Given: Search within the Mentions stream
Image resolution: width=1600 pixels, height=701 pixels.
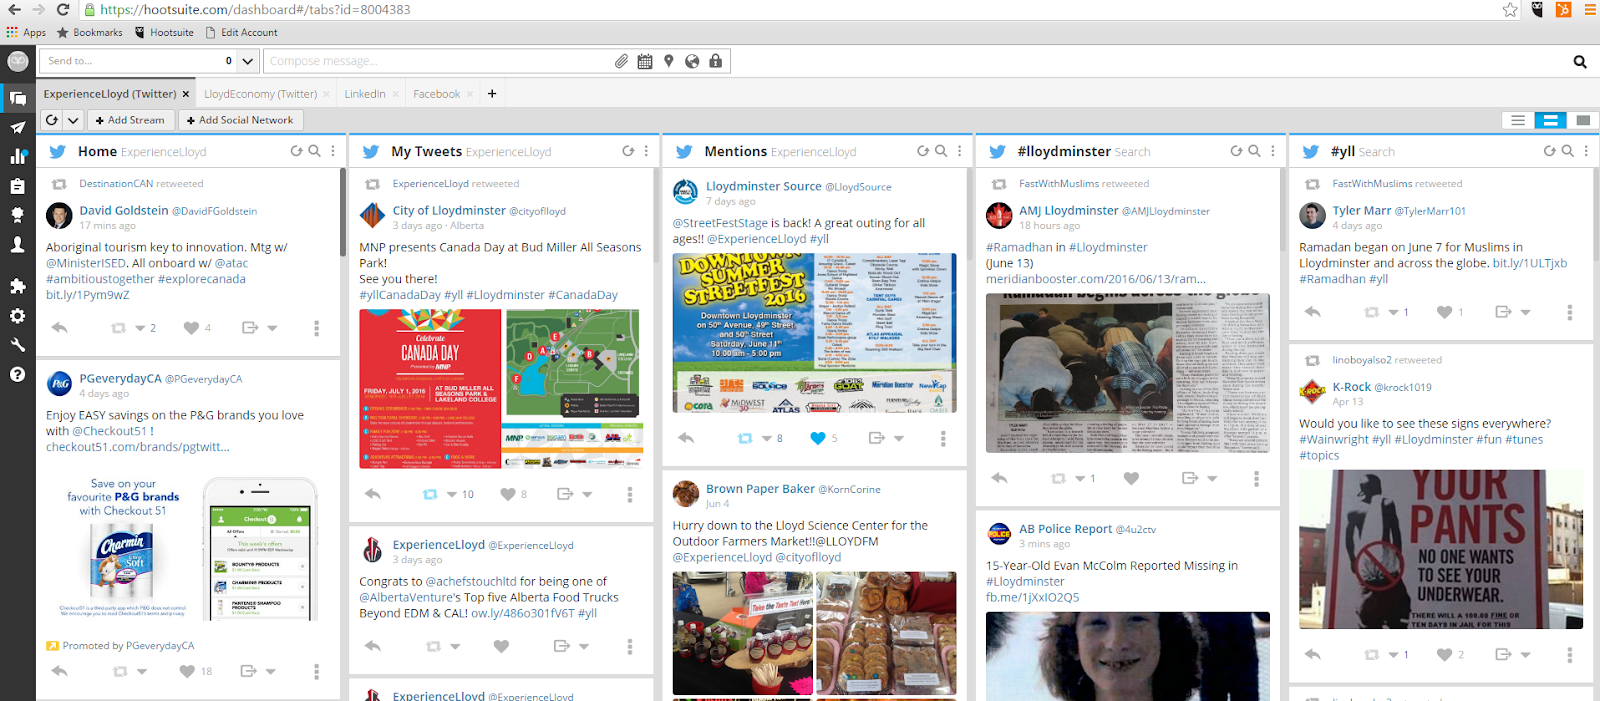Looking at the screenshot, I should 941,151.
